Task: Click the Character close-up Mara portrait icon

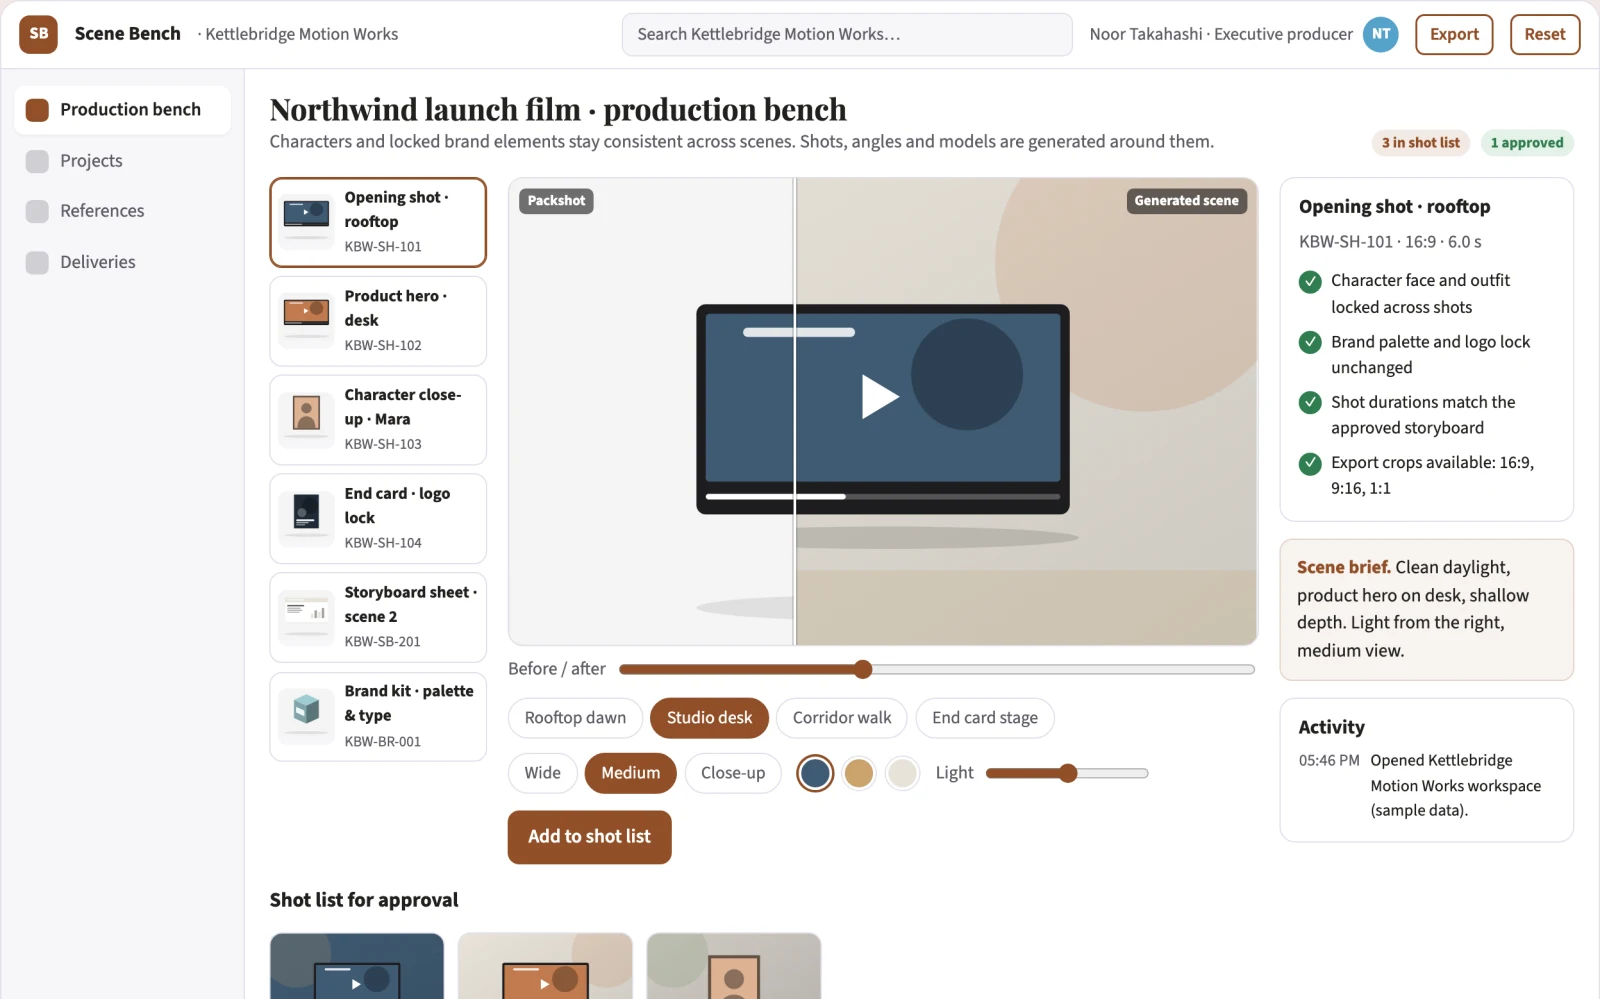Action: click(306, 420)
